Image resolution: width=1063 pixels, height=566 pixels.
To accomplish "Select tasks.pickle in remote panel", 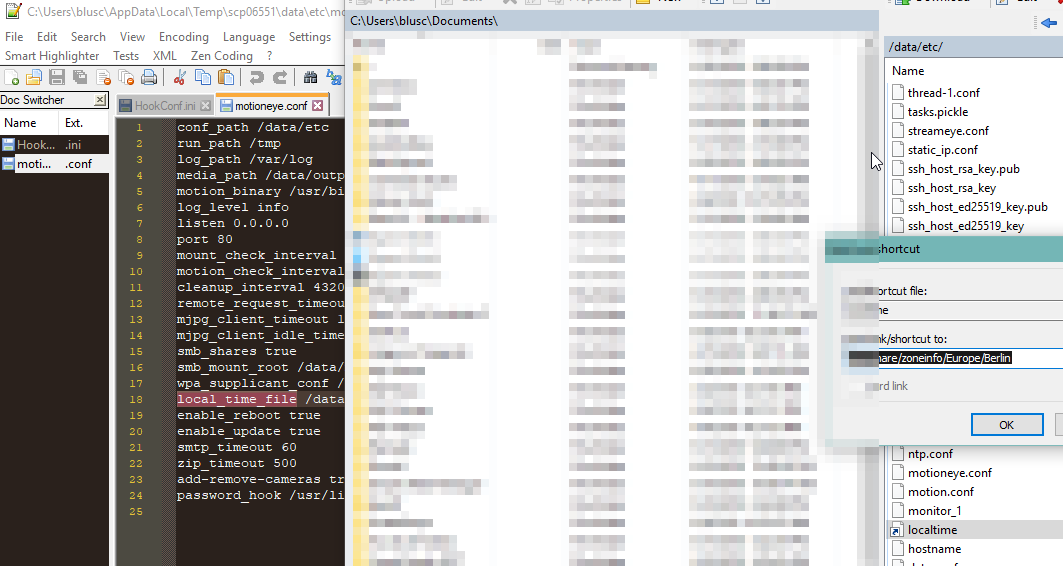I will [x=938, y=112].
